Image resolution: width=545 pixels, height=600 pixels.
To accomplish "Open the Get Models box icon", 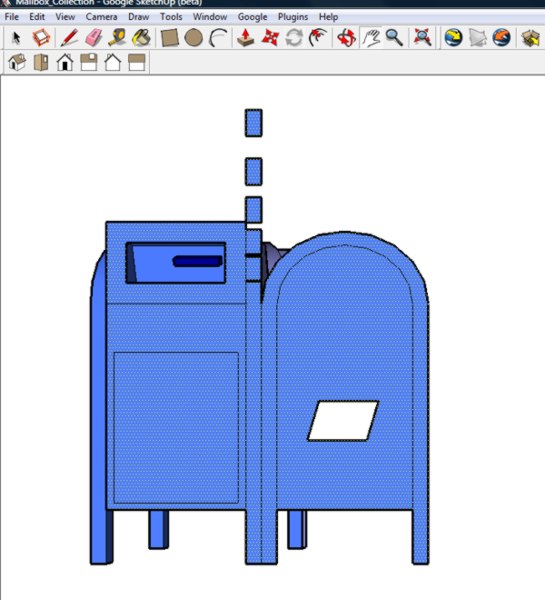I will (x=530, y=38).
